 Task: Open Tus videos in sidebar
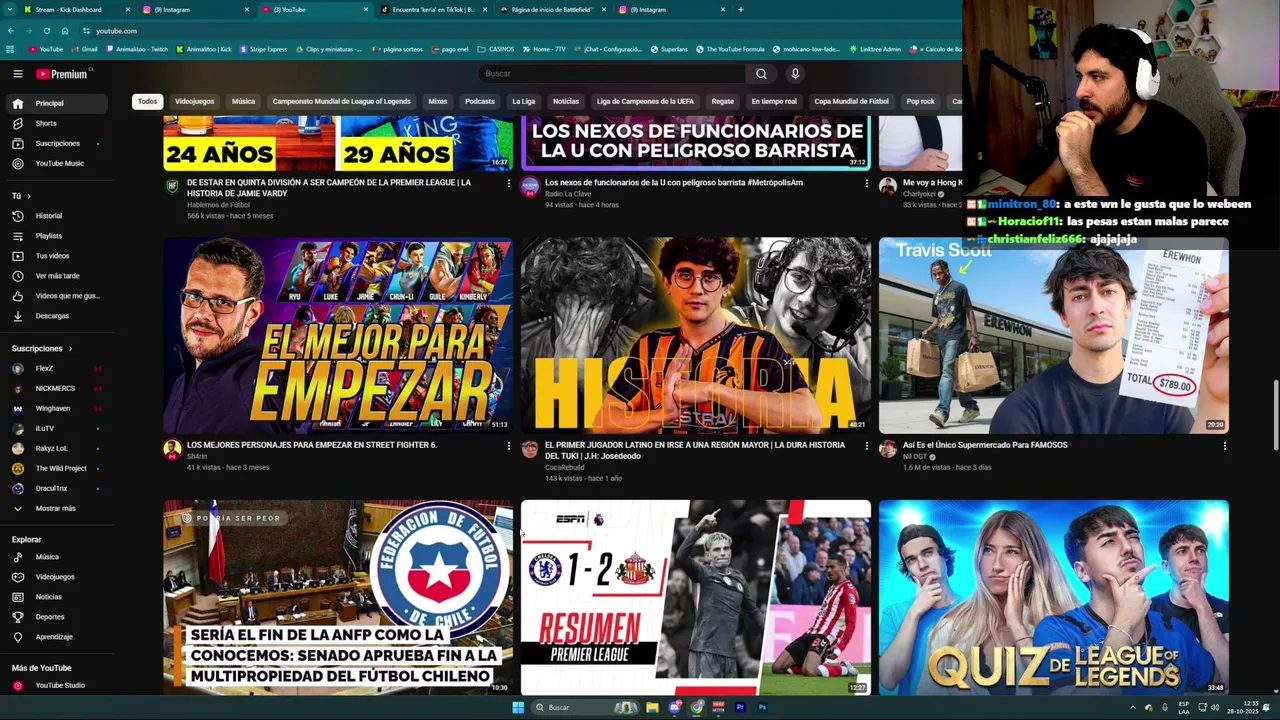coord(58,256)
